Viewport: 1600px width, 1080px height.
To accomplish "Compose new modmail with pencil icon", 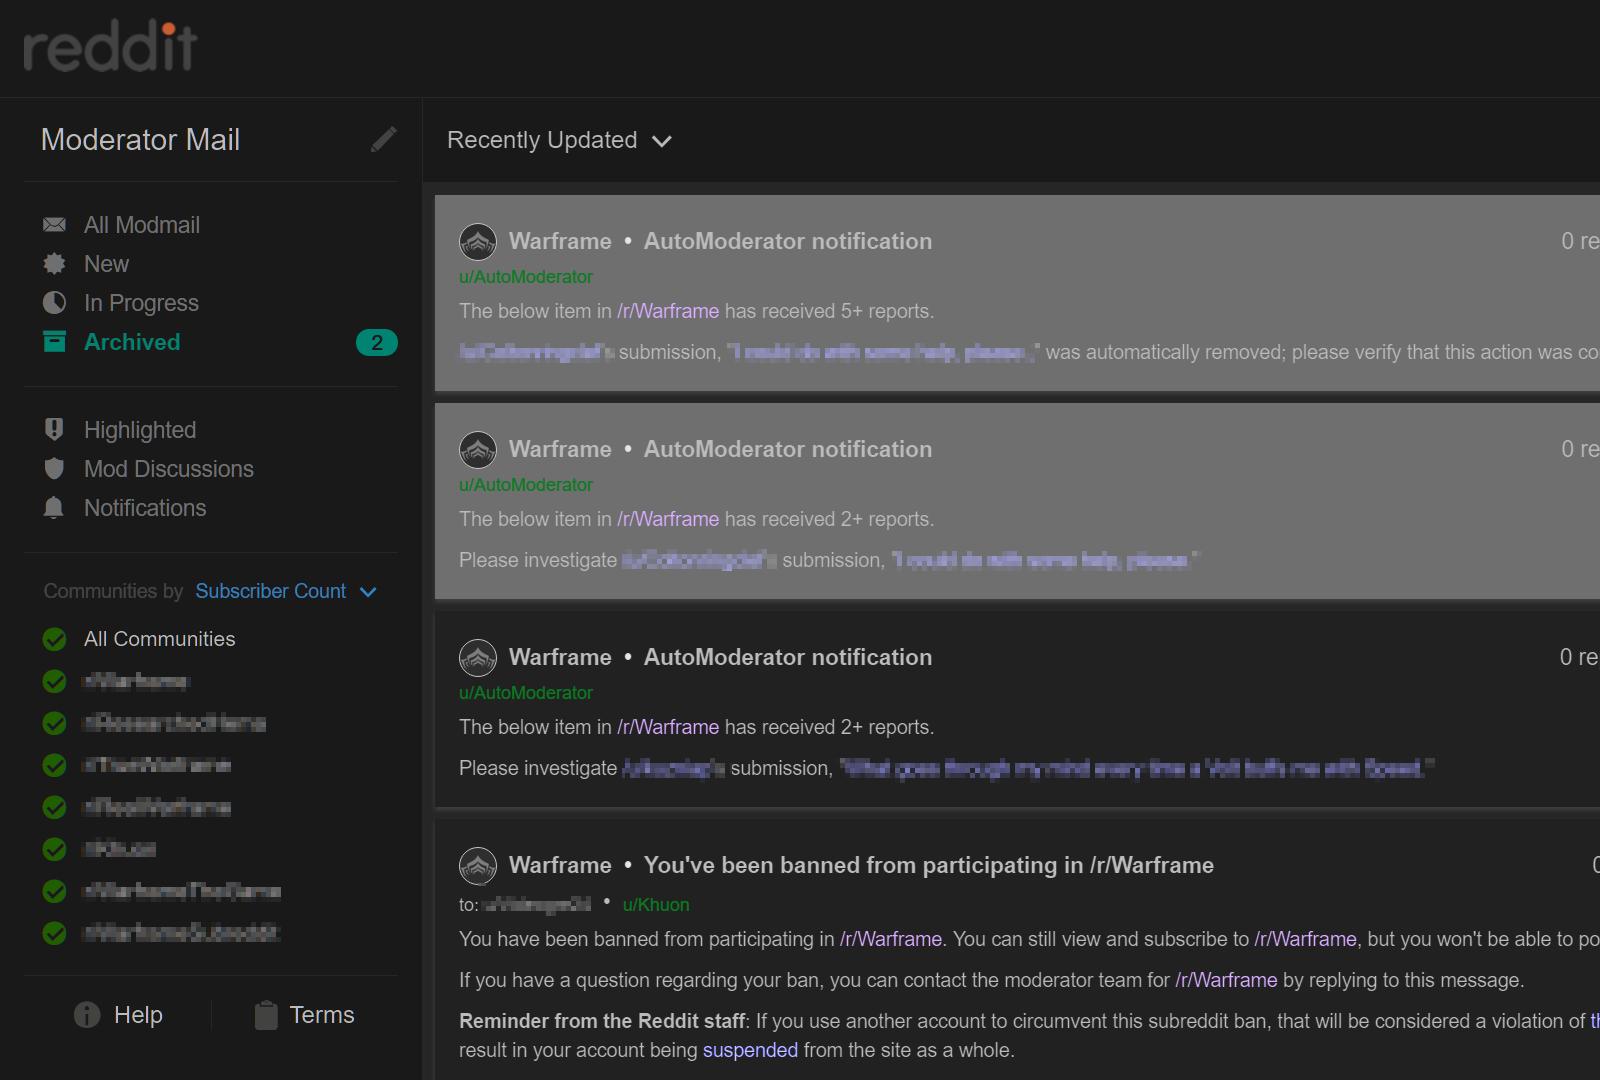I will (383, 139).
